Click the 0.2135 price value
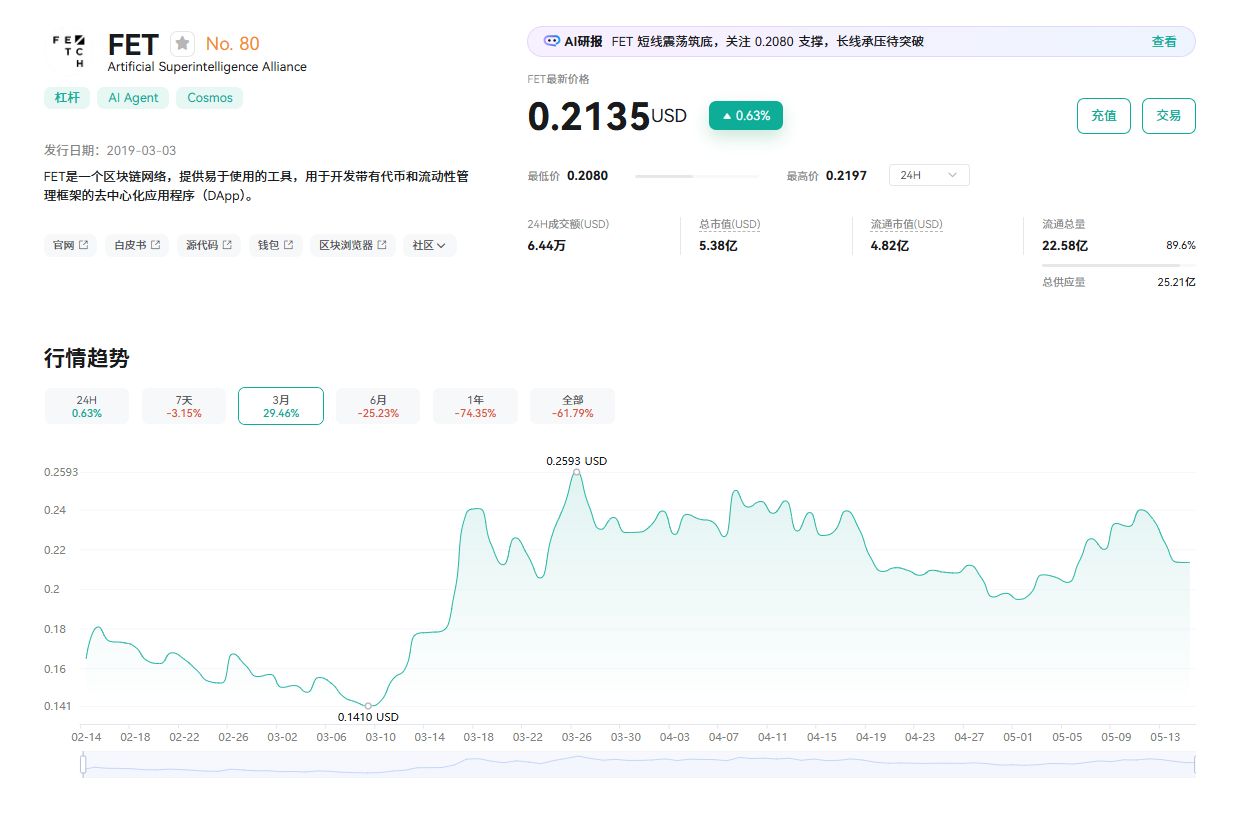The image size is (1235, 820). [x=589, y=117]
